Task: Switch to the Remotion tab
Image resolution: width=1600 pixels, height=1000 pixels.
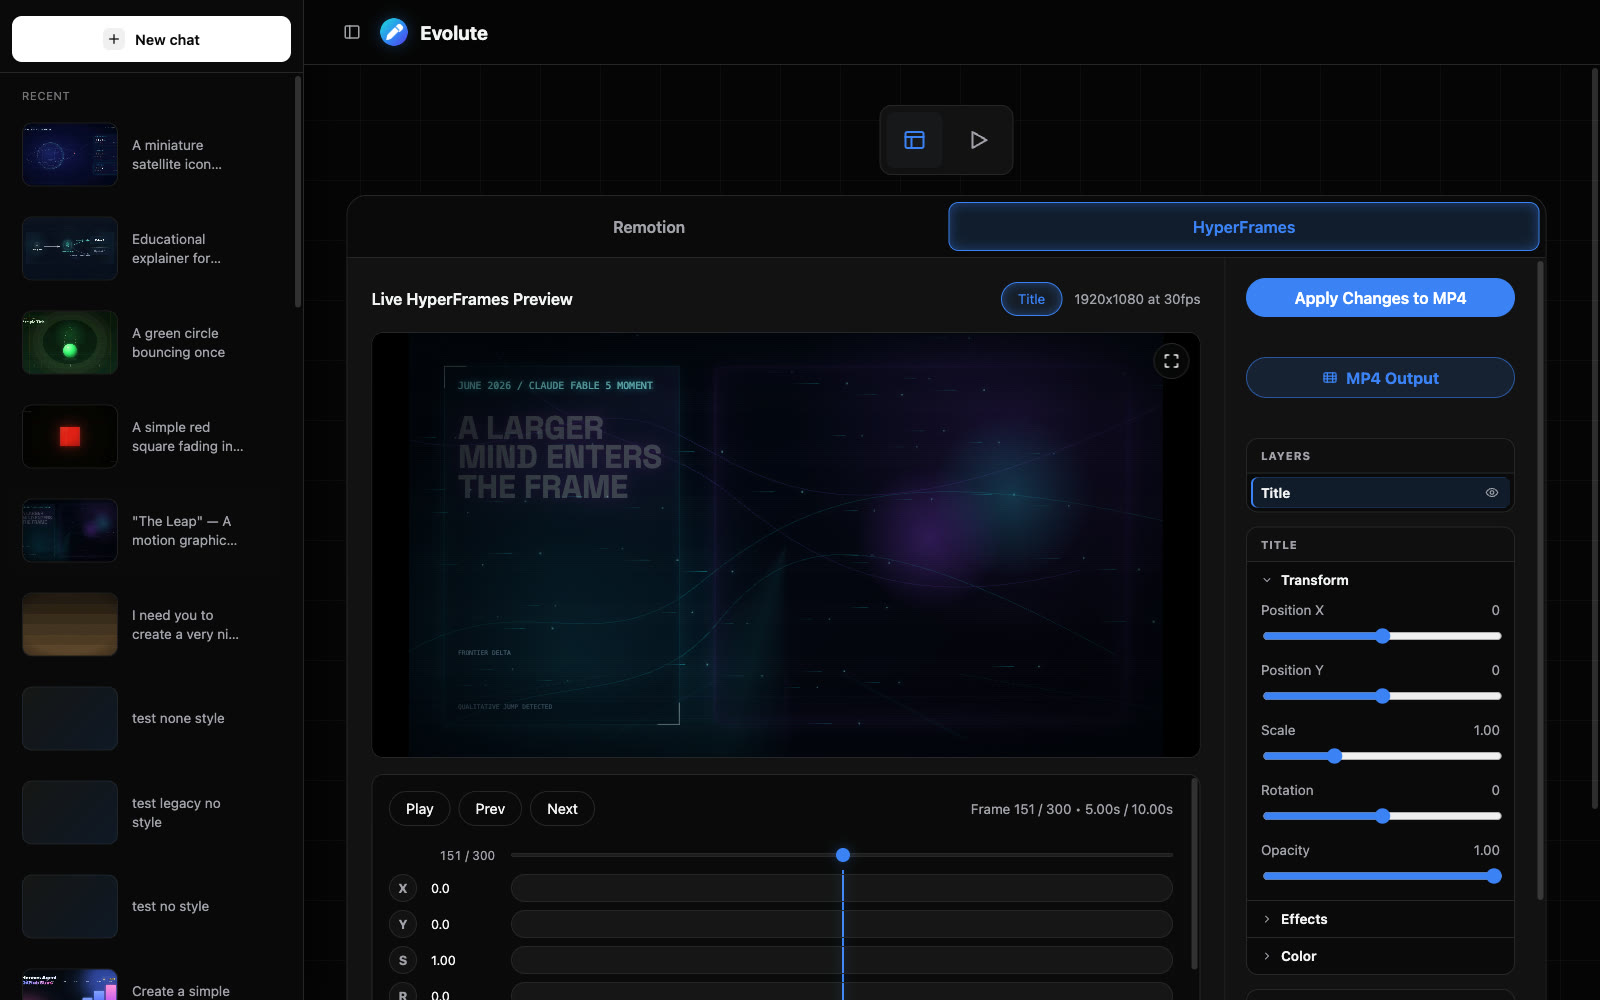Action: (x=649, y=227)
